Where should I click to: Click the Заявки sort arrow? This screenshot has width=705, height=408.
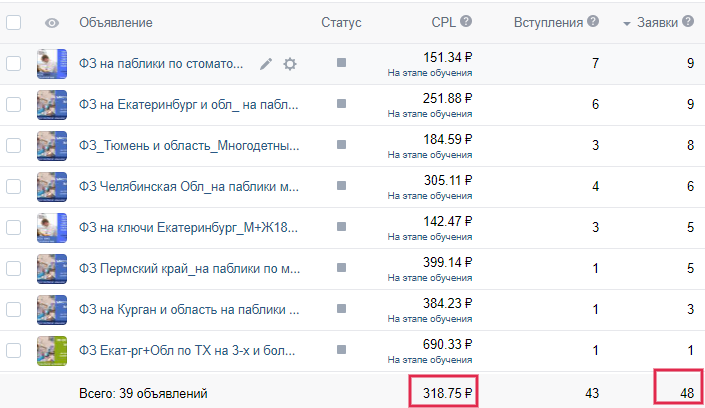626,24
